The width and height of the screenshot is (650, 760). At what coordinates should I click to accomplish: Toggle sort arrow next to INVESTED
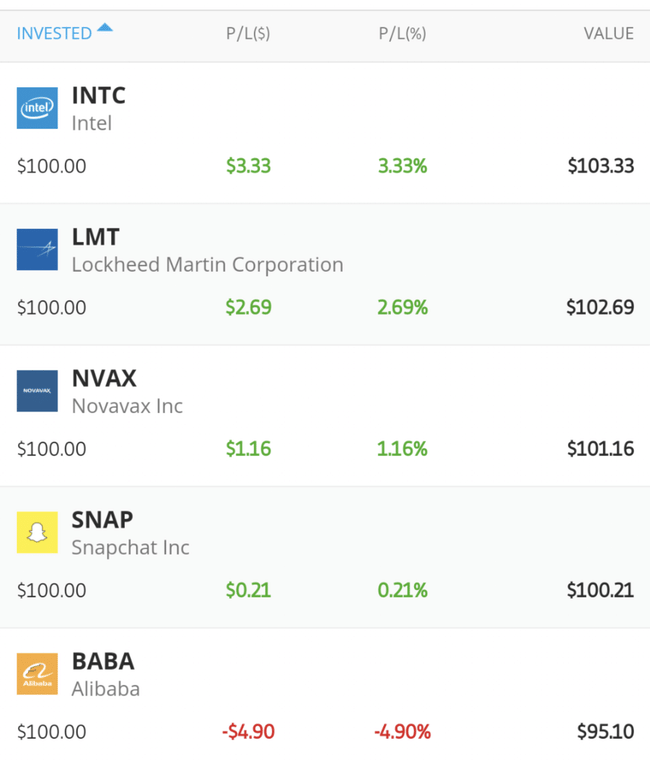(x=105, y=29)
